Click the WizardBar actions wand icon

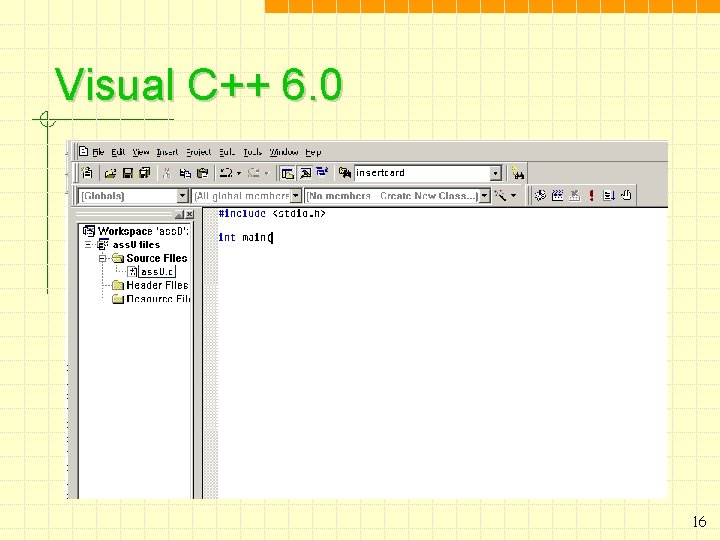[501, 196]
